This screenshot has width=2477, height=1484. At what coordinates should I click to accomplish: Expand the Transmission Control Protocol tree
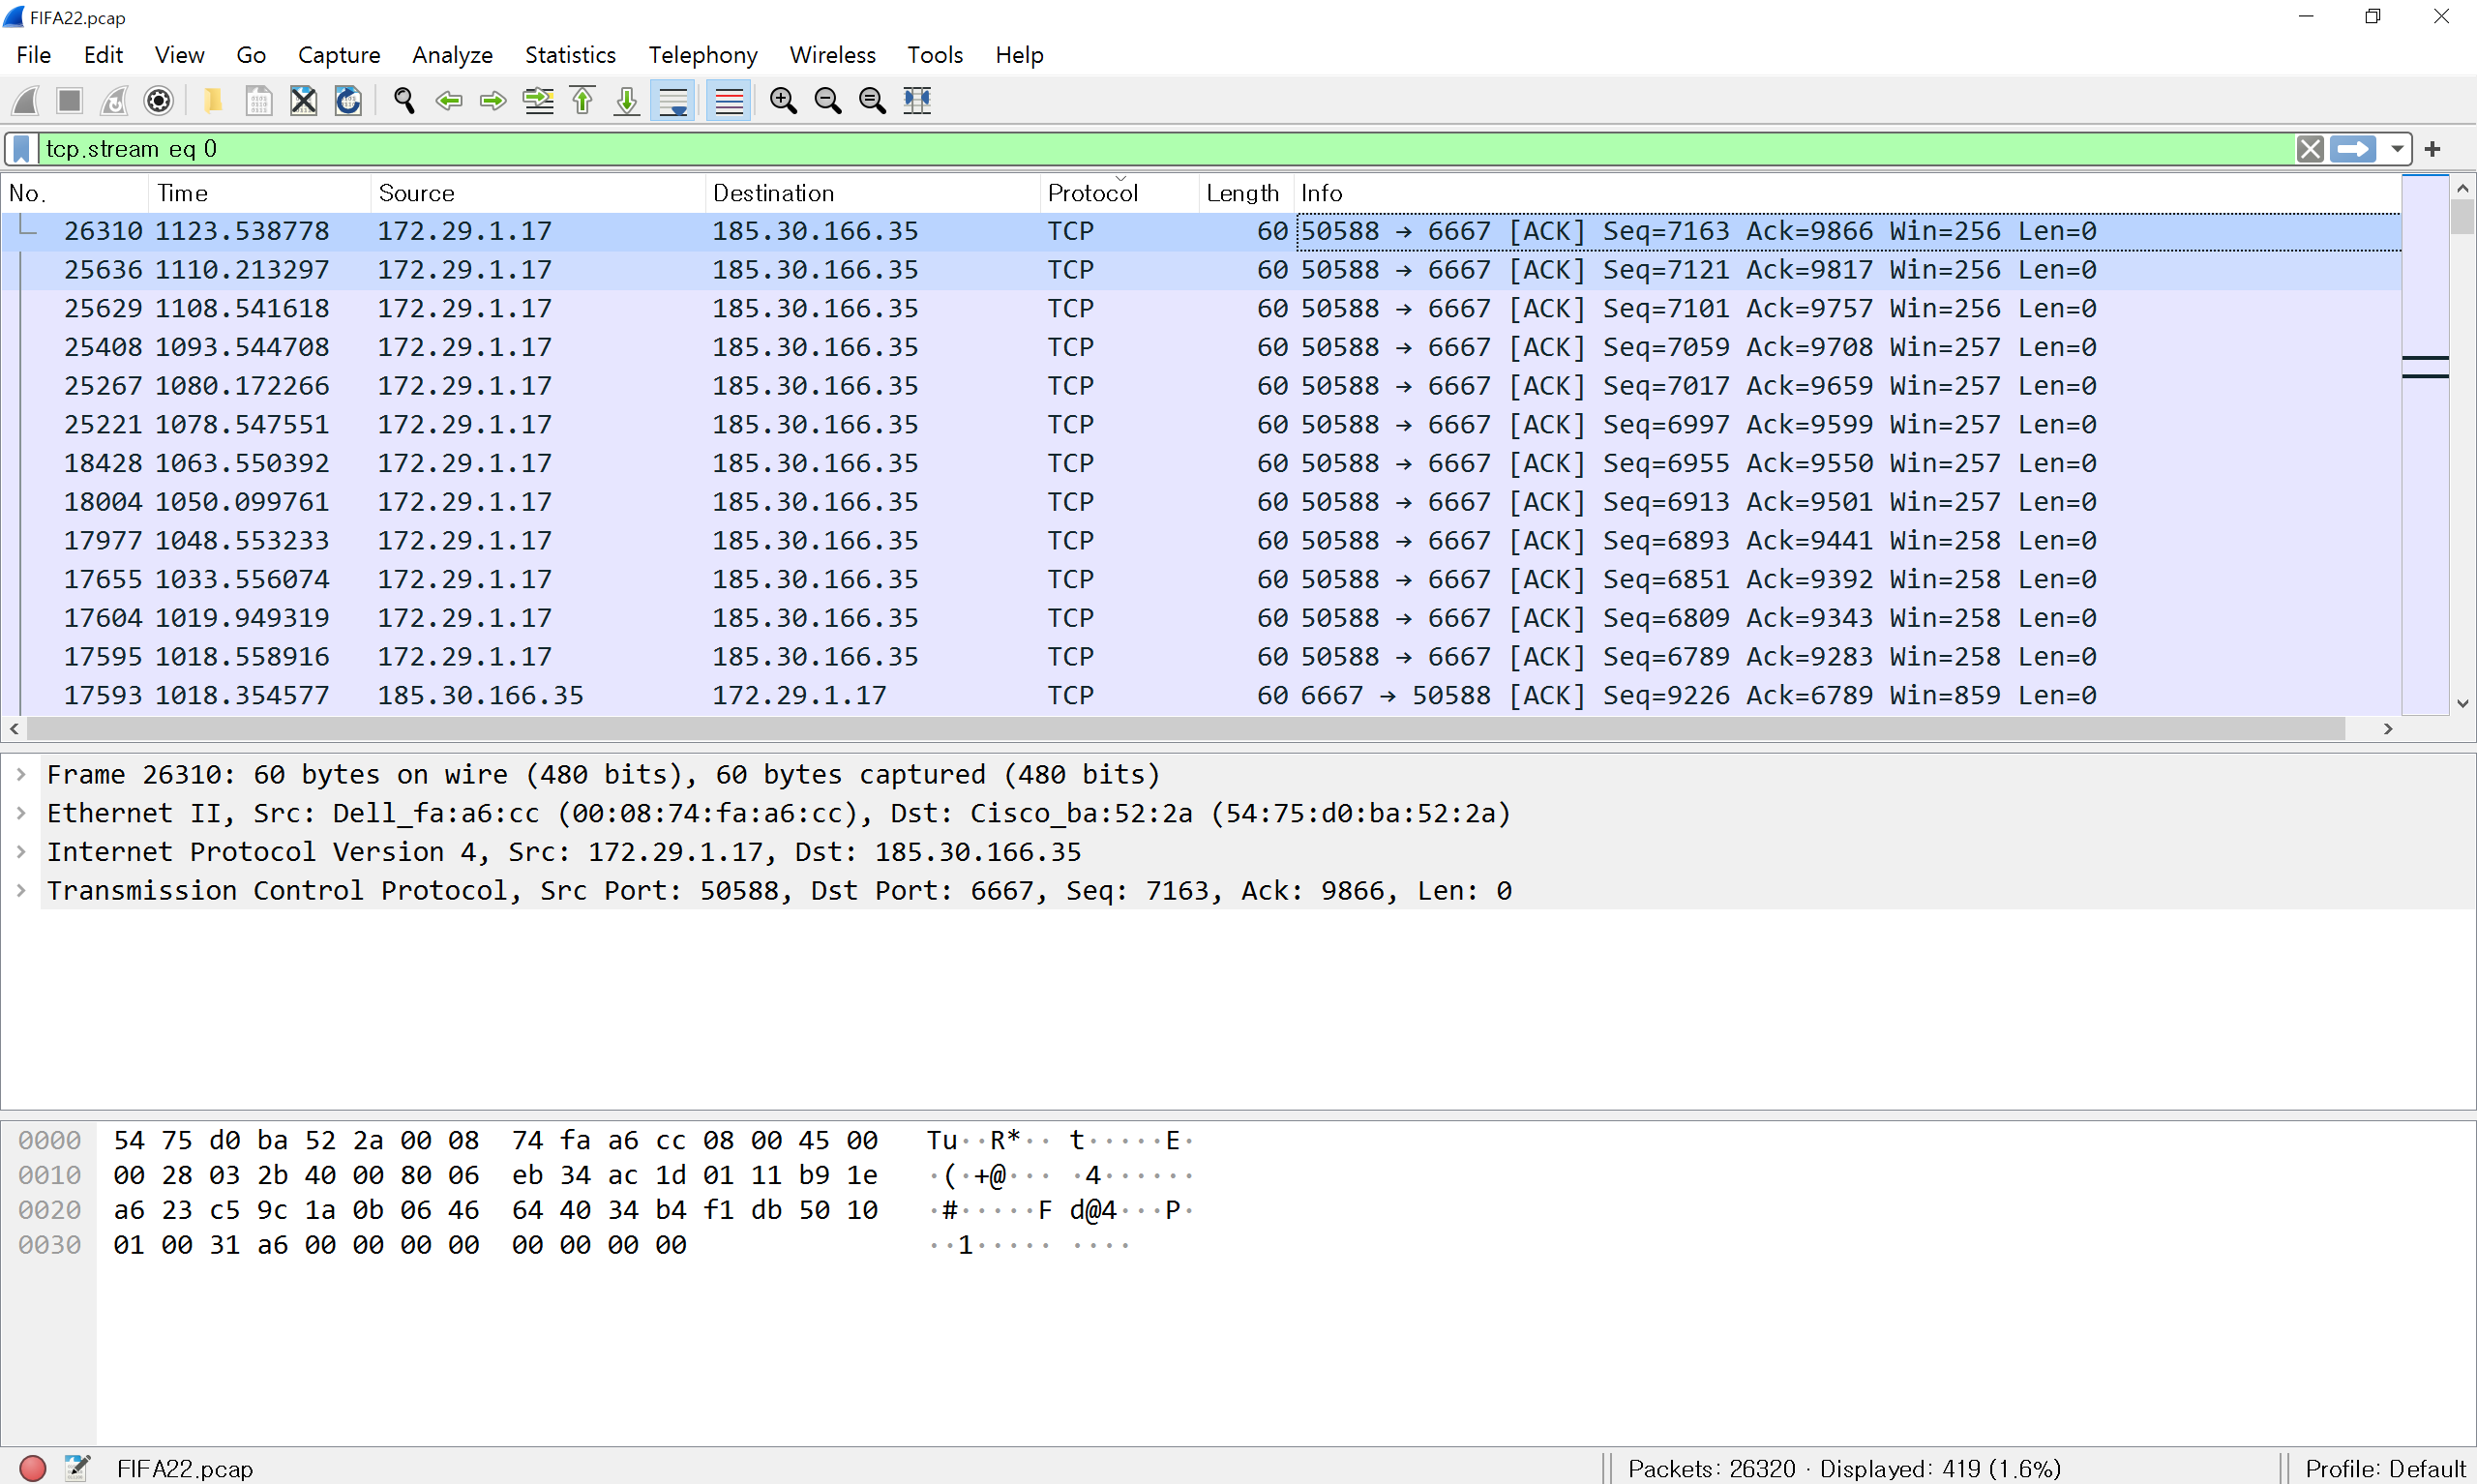point(21,890)
